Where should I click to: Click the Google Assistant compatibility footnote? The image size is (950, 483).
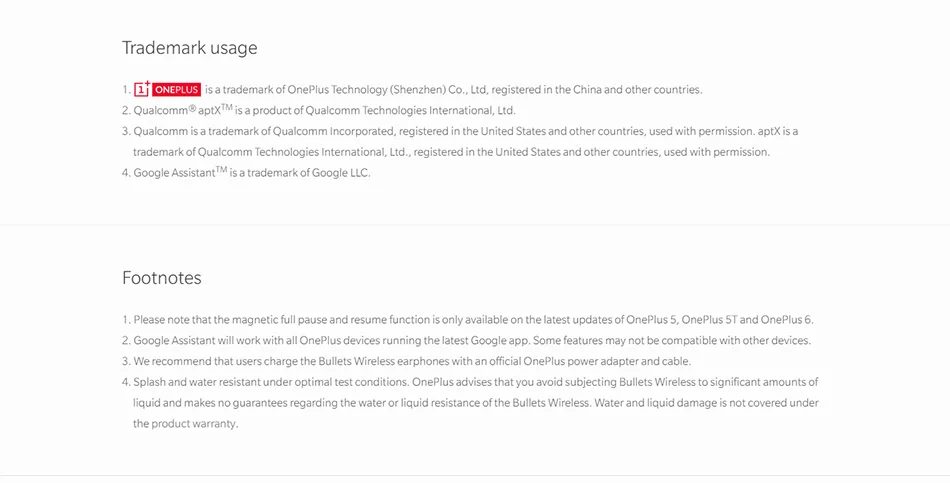pyautogui.click(x=472, y=341)
